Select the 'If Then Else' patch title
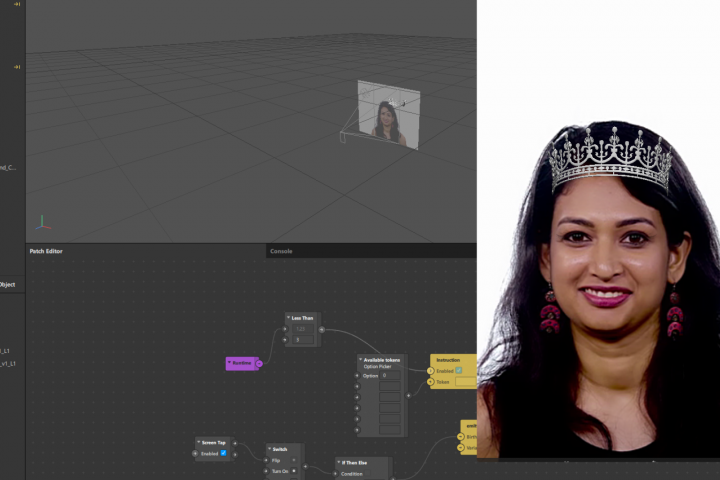The width and height of the screenshot is (720, 480). 354,463
